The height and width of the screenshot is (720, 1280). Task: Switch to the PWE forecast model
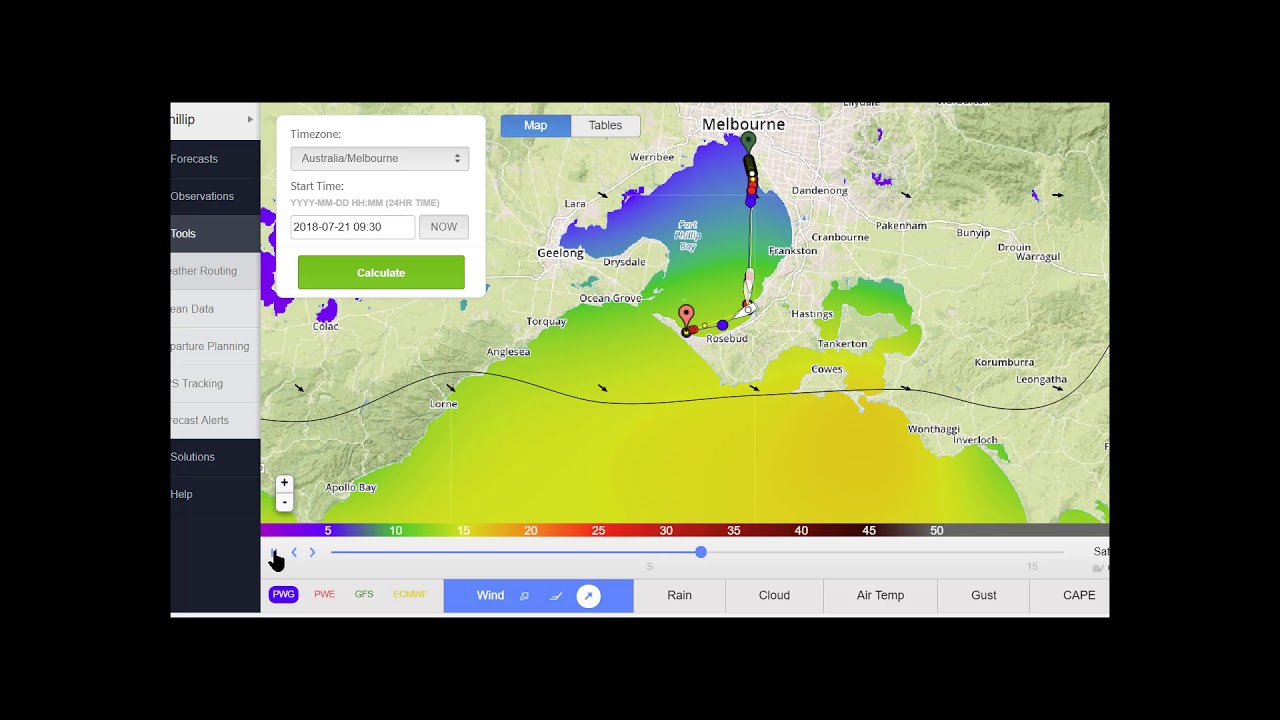(x=325, y=594)
